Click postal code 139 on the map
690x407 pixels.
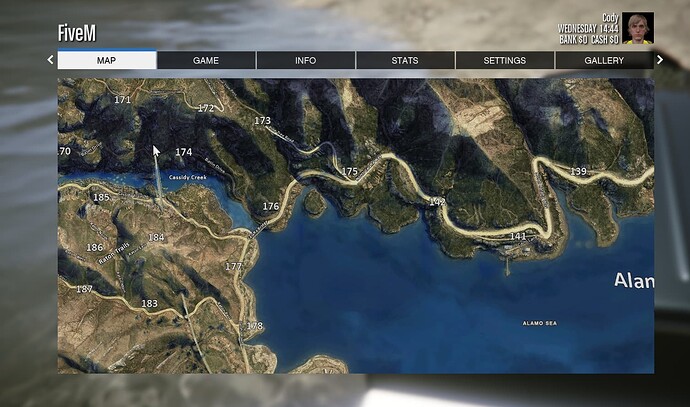(x=578, y=171)
